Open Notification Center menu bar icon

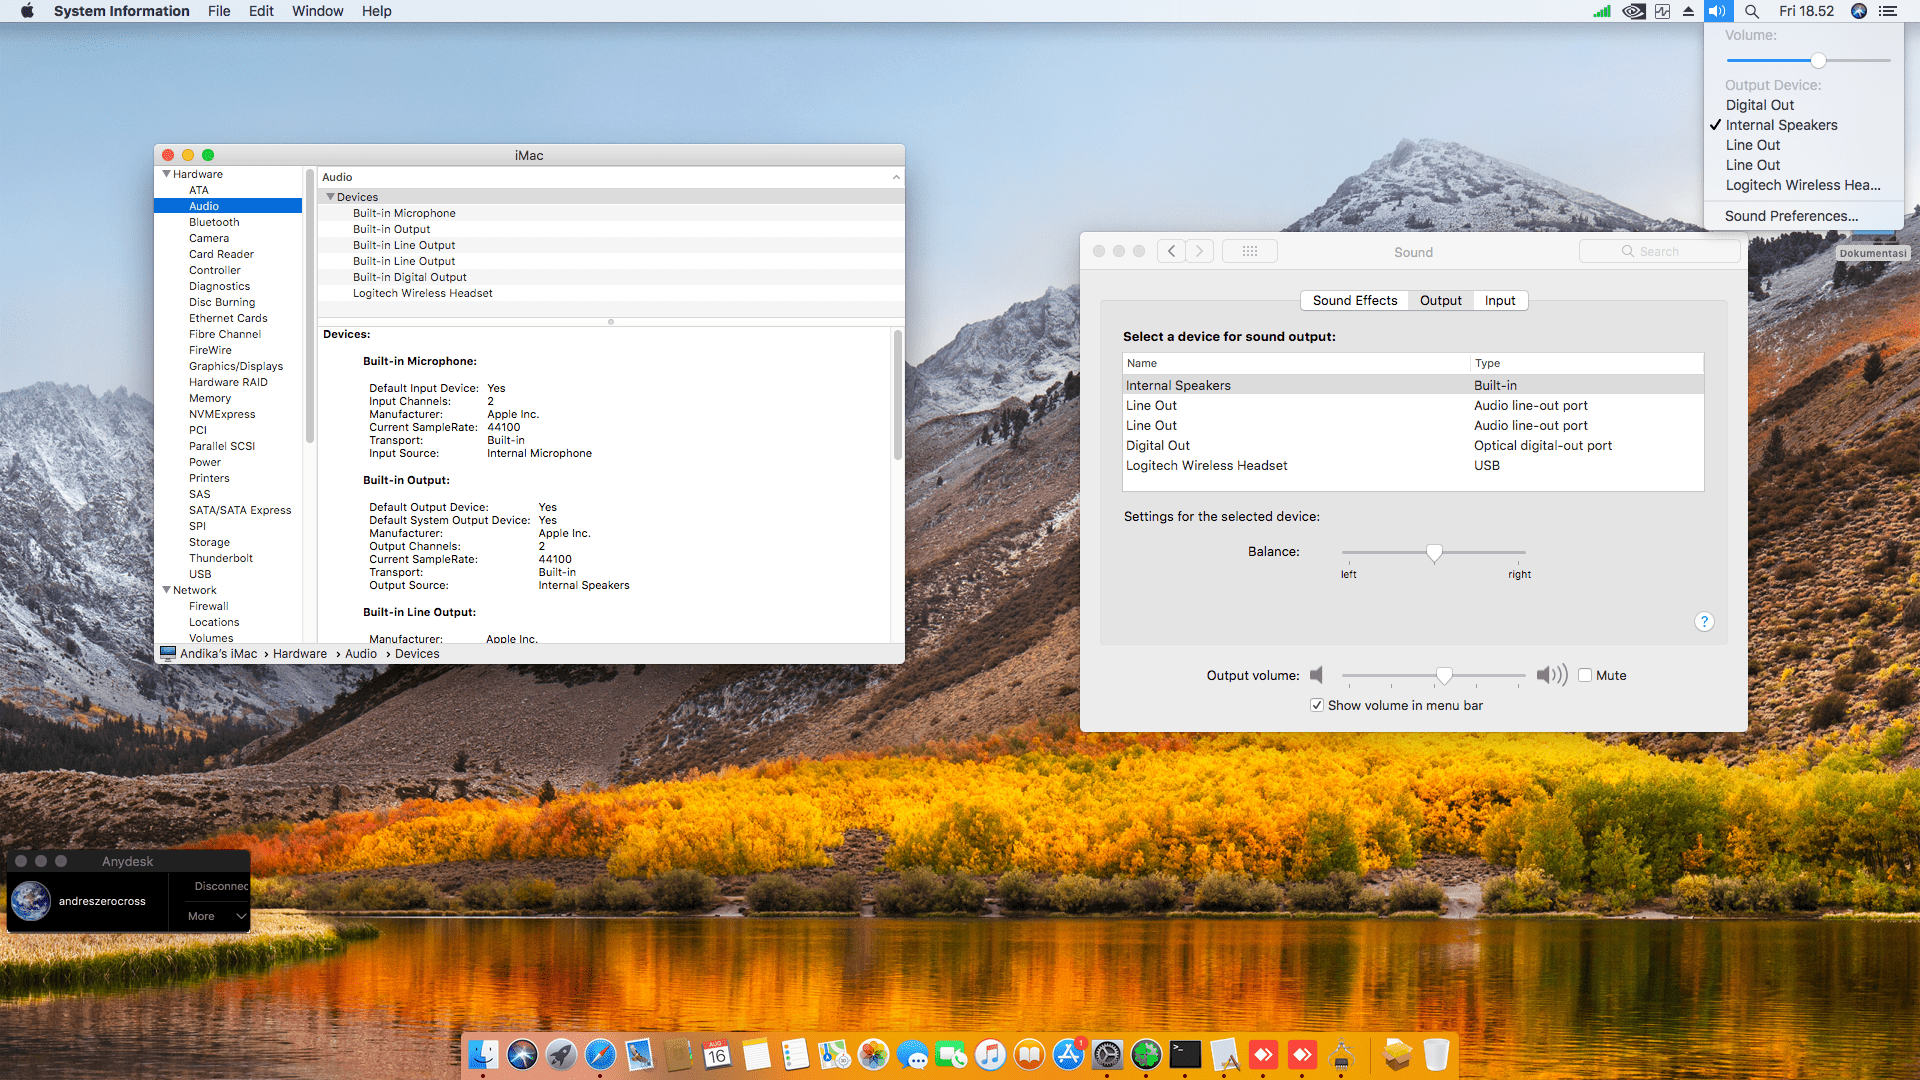tap(1888, 11)
